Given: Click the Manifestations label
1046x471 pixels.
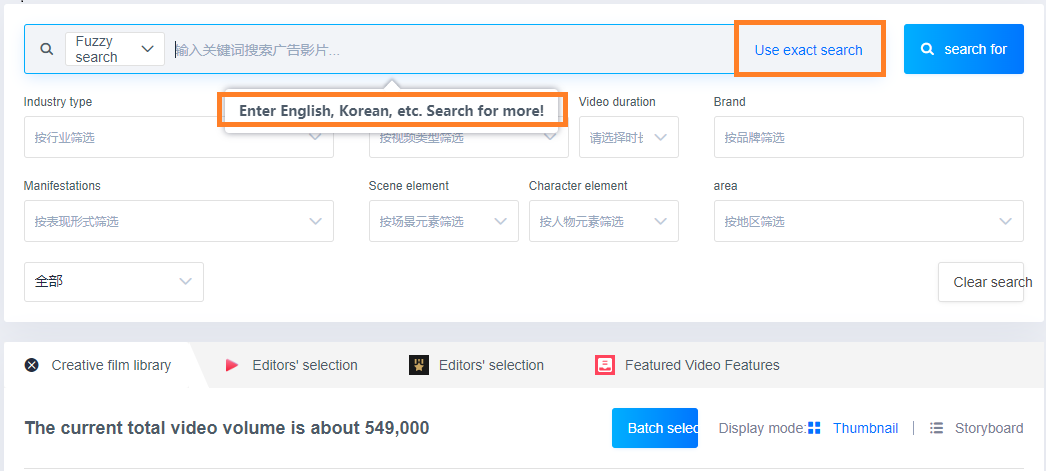Looking at the screenshot, I should [x=62, y=186].
